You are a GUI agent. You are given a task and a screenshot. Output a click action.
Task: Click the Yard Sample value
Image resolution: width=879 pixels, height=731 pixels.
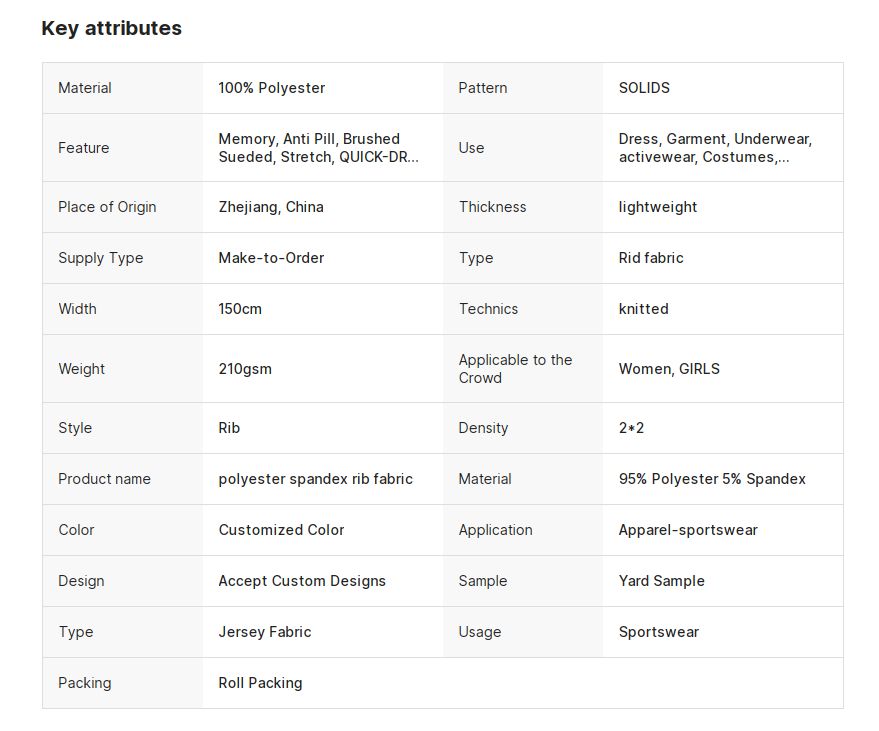(x=661, y=581)
